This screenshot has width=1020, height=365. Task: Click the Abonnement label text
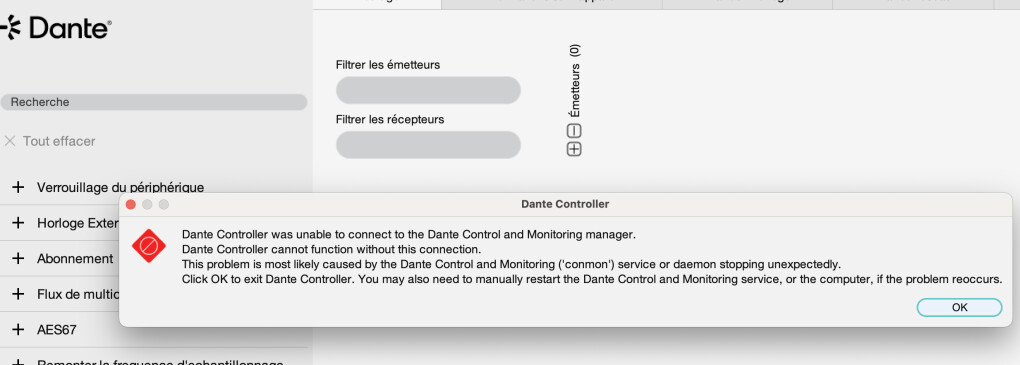point(75,258)
